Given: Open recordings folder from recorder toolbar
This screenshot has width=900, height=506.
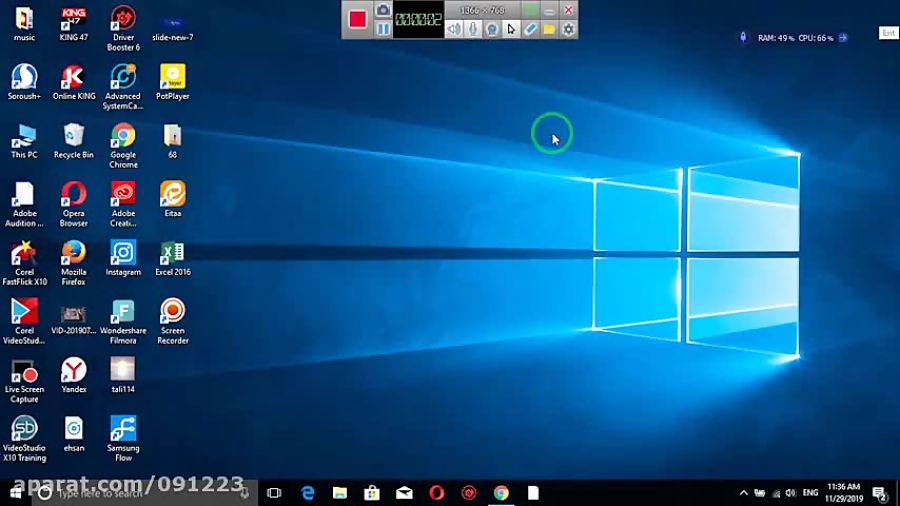Looking at the screenshot, I should [x=549, y=29].
